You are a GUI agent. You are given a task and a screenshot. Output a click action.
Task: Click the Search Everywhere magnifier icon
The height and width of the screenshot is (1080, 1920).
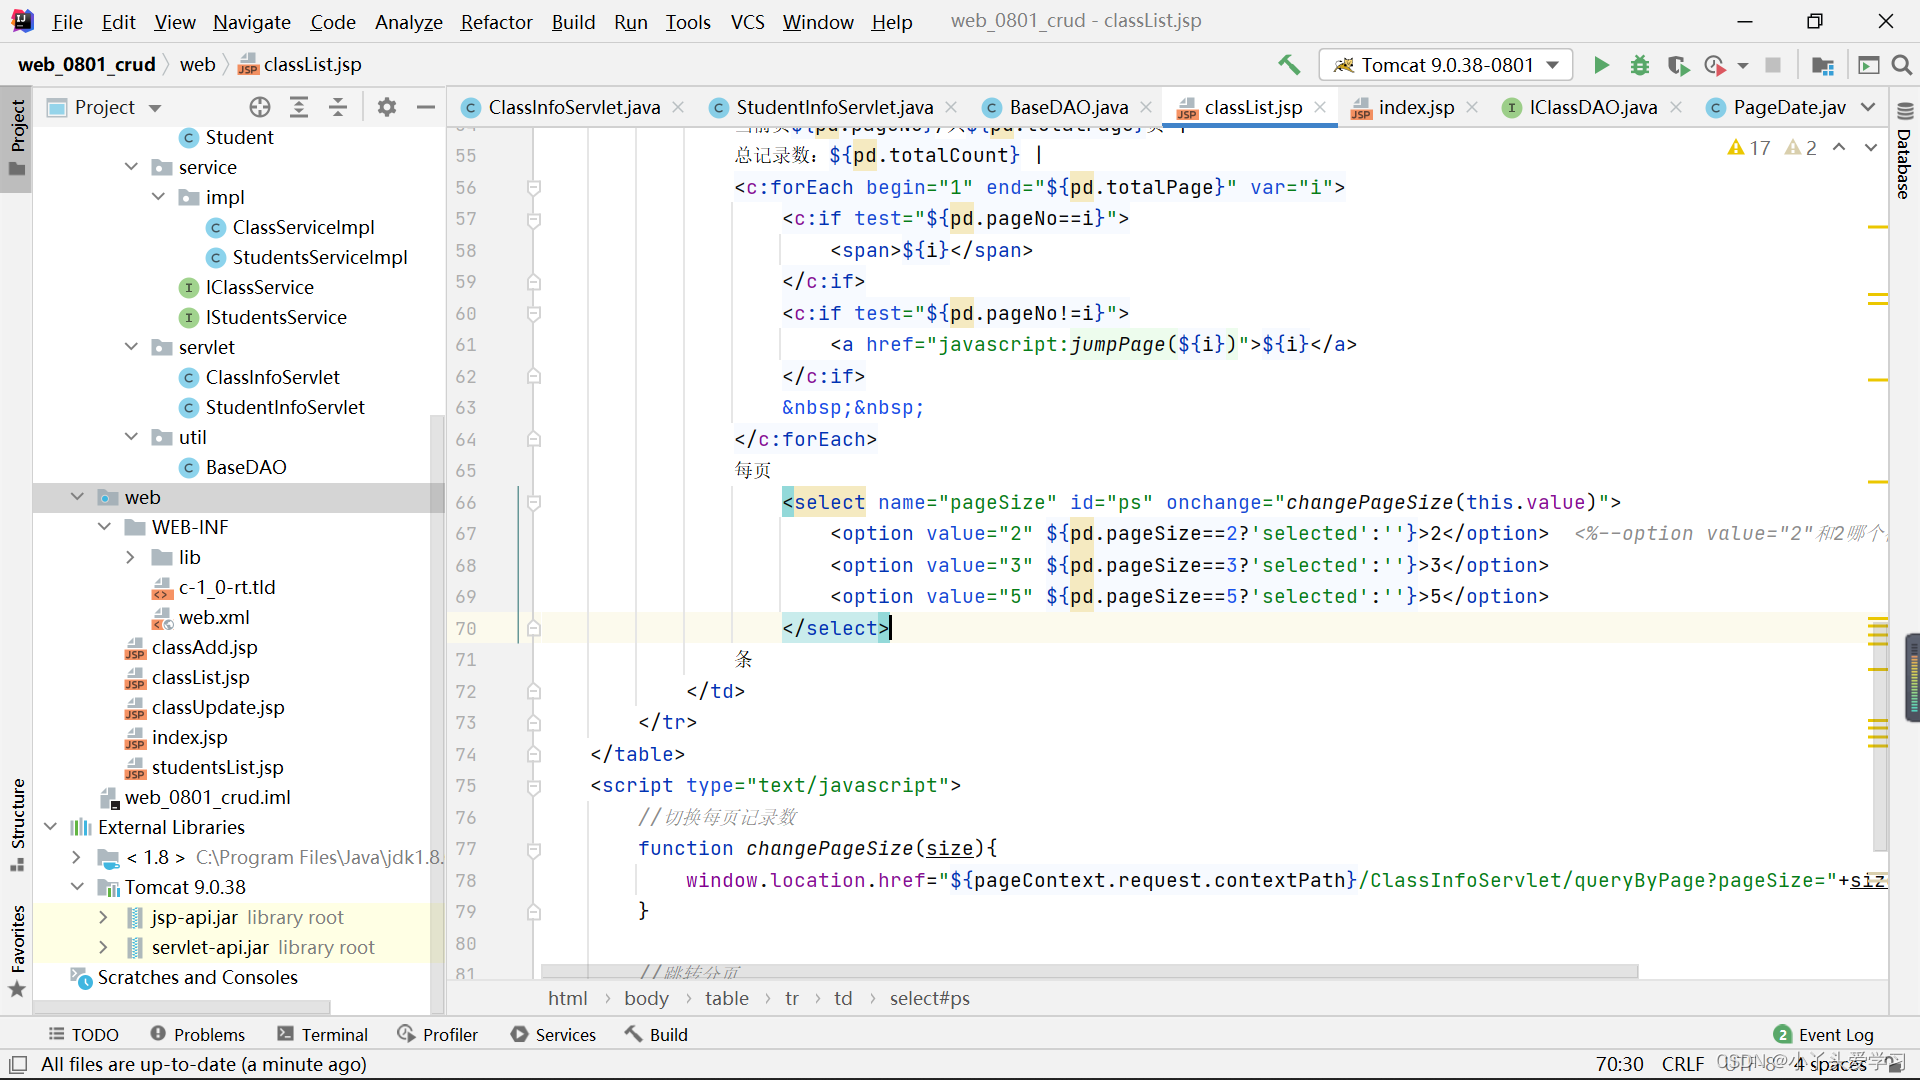[x=1902, y=65]
